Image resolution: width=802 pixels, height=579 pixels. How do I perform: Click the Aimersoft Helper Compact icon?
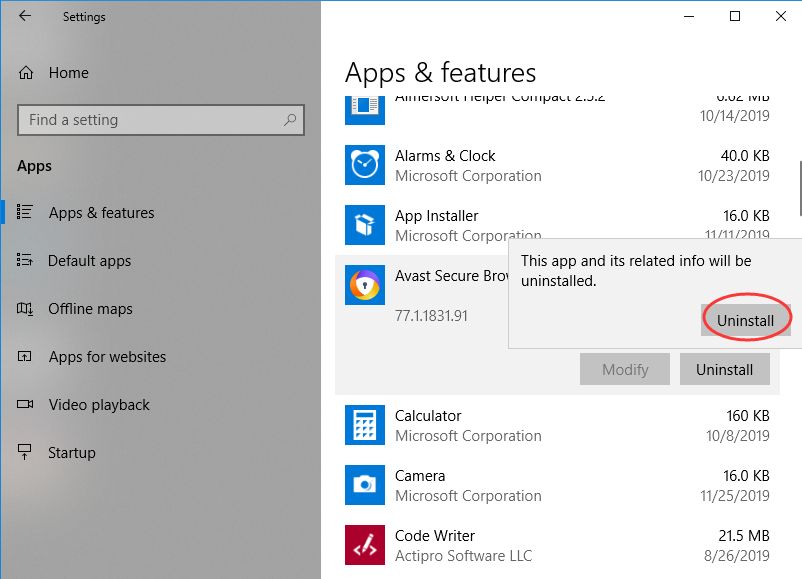[365, 110]
